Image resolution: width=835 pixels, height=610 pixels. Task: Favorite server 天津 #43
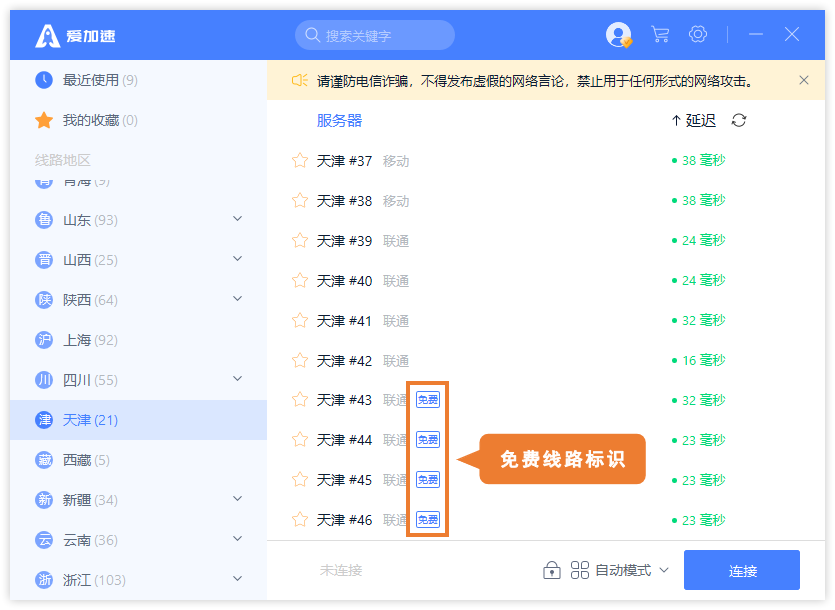click(x=300, y=400)
